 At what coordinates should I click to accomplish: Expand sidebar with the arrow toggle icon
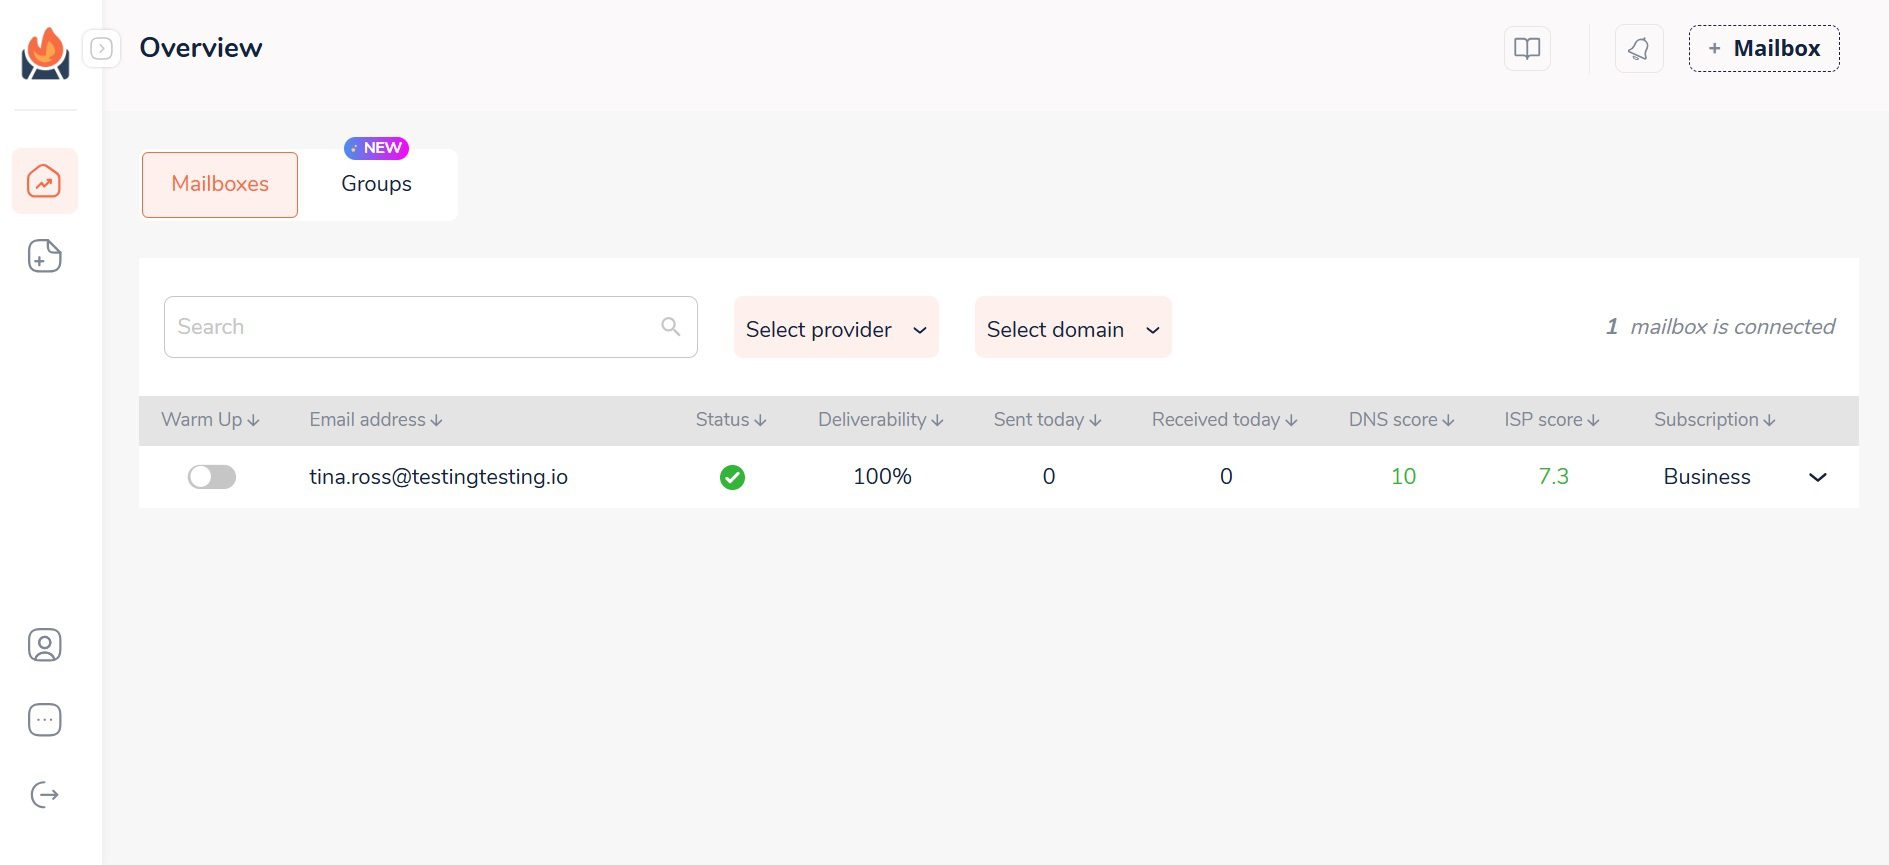coord(101,48)
